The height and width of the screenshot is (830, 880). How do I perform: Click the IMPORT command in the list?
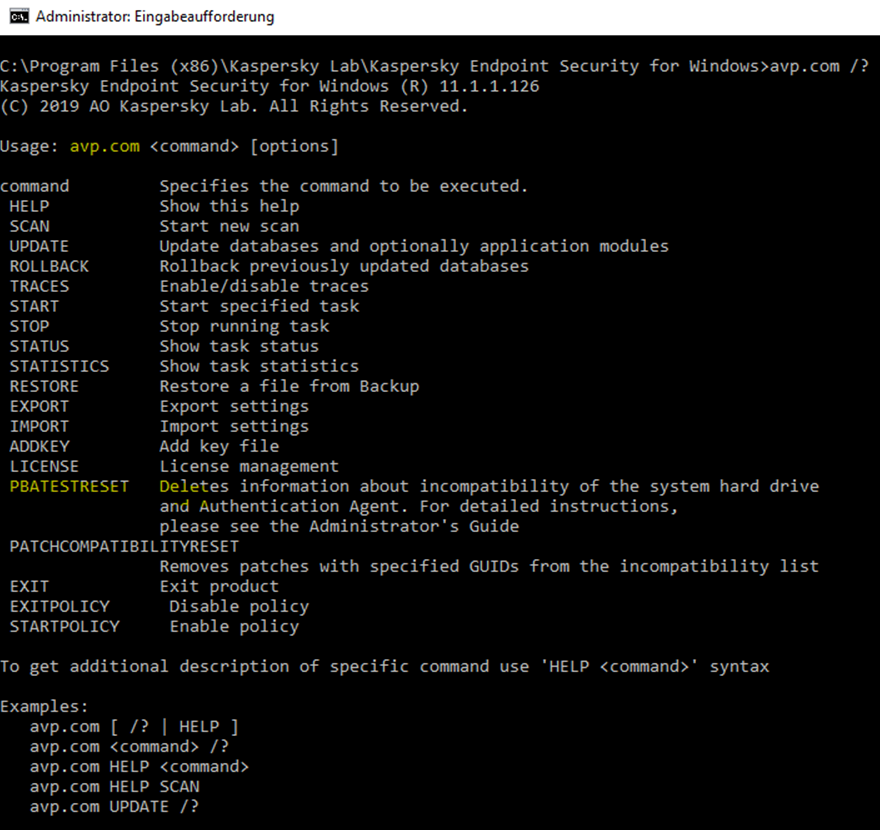[39, 426]
